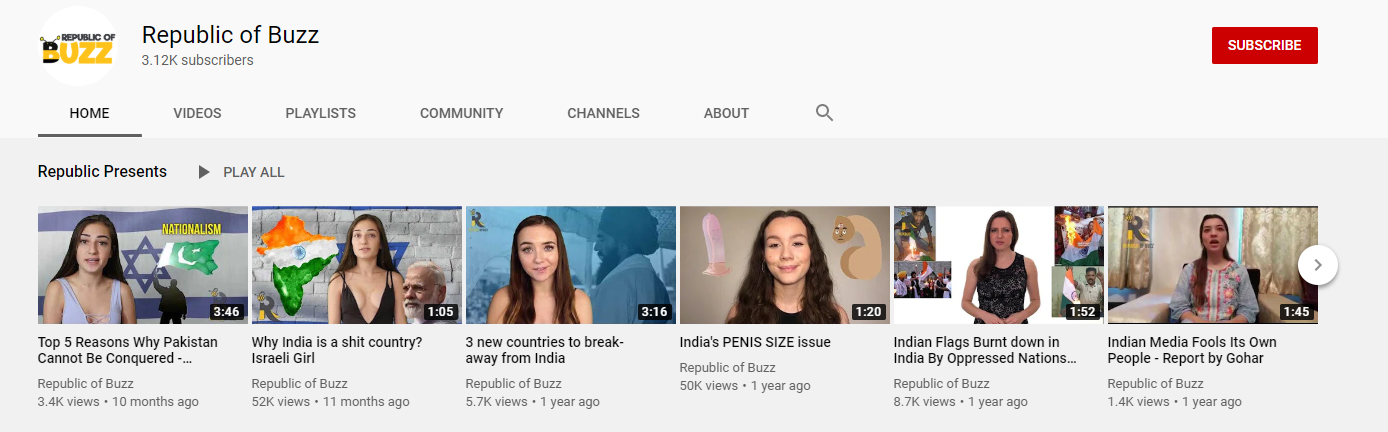Screen dimensions: 1388x432
Task: Click the Indian Media Fools Its Own People title
Action: coord(1192,350)
